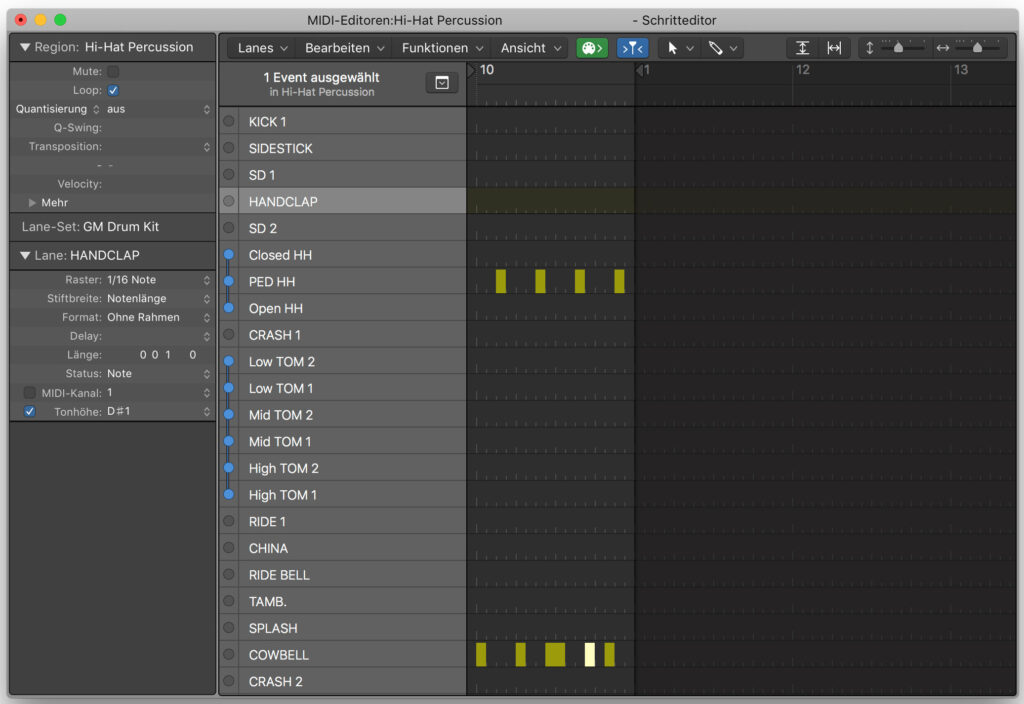The height and width of the screenshot is (704, 1024).
Task: Collapse the Region Hi-Hat Percussion triangle
Action: click(25, 47)
